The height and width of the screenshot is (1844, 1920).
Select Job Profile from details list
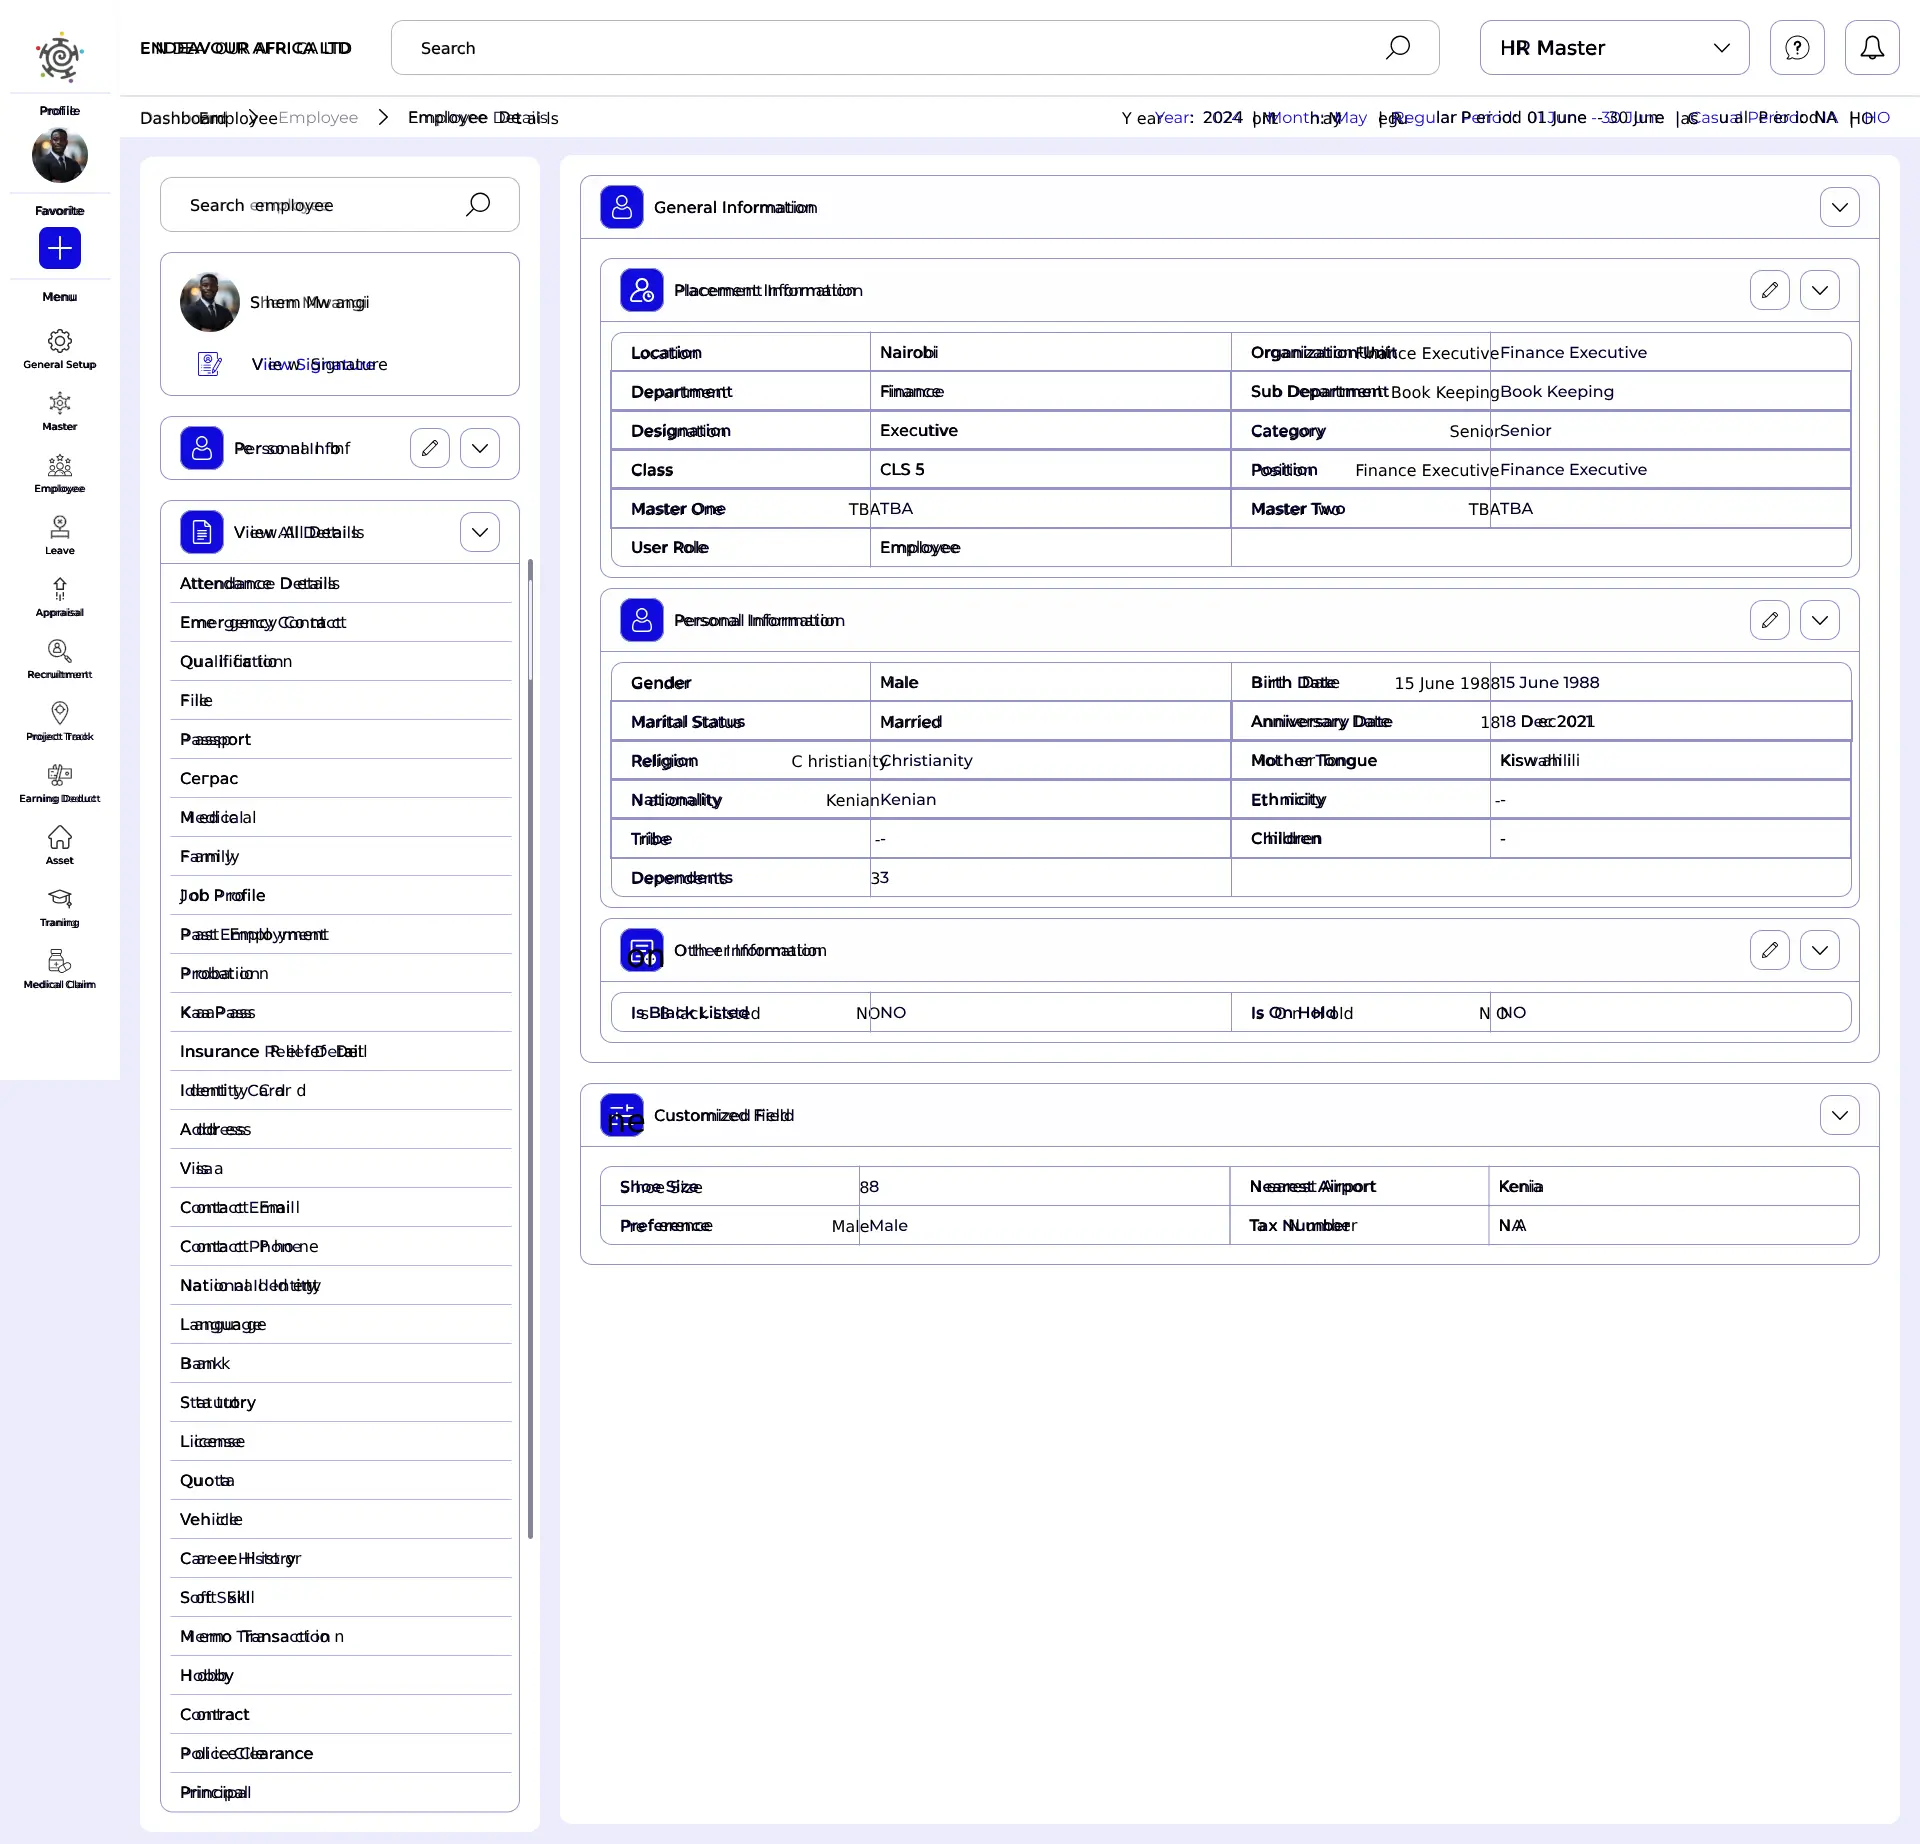(222, 895)
